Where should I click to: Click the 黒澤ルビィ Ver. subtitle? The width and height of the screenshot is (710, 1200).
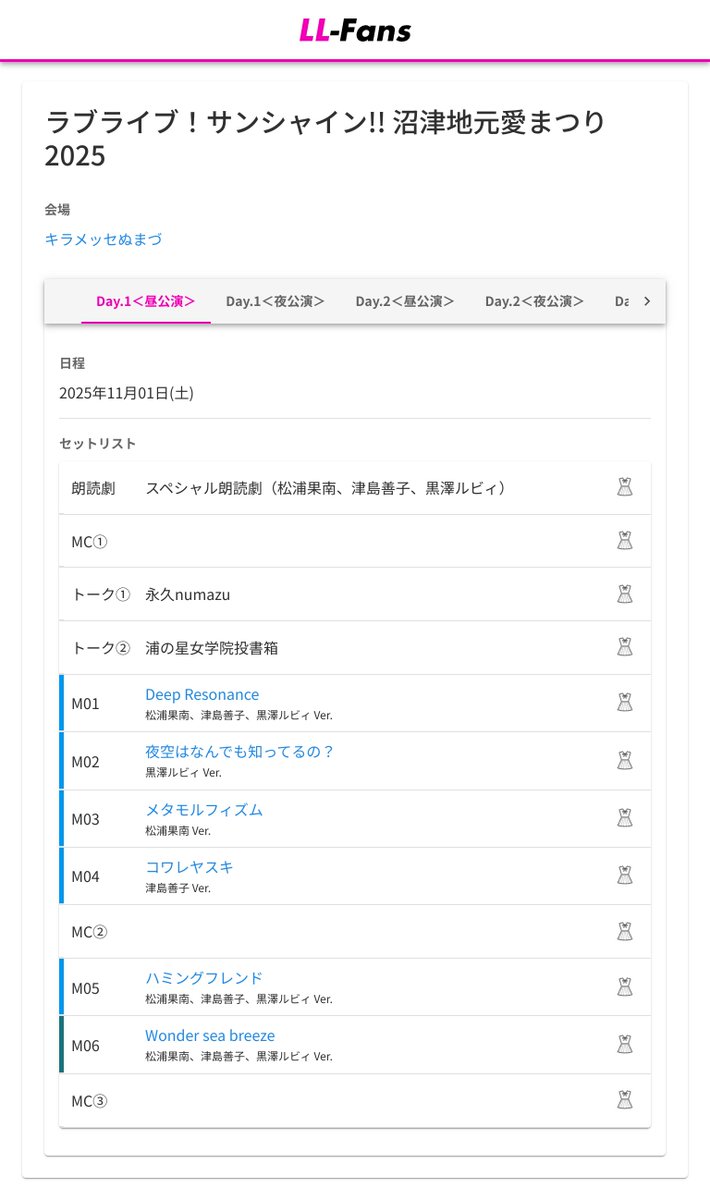183,773
